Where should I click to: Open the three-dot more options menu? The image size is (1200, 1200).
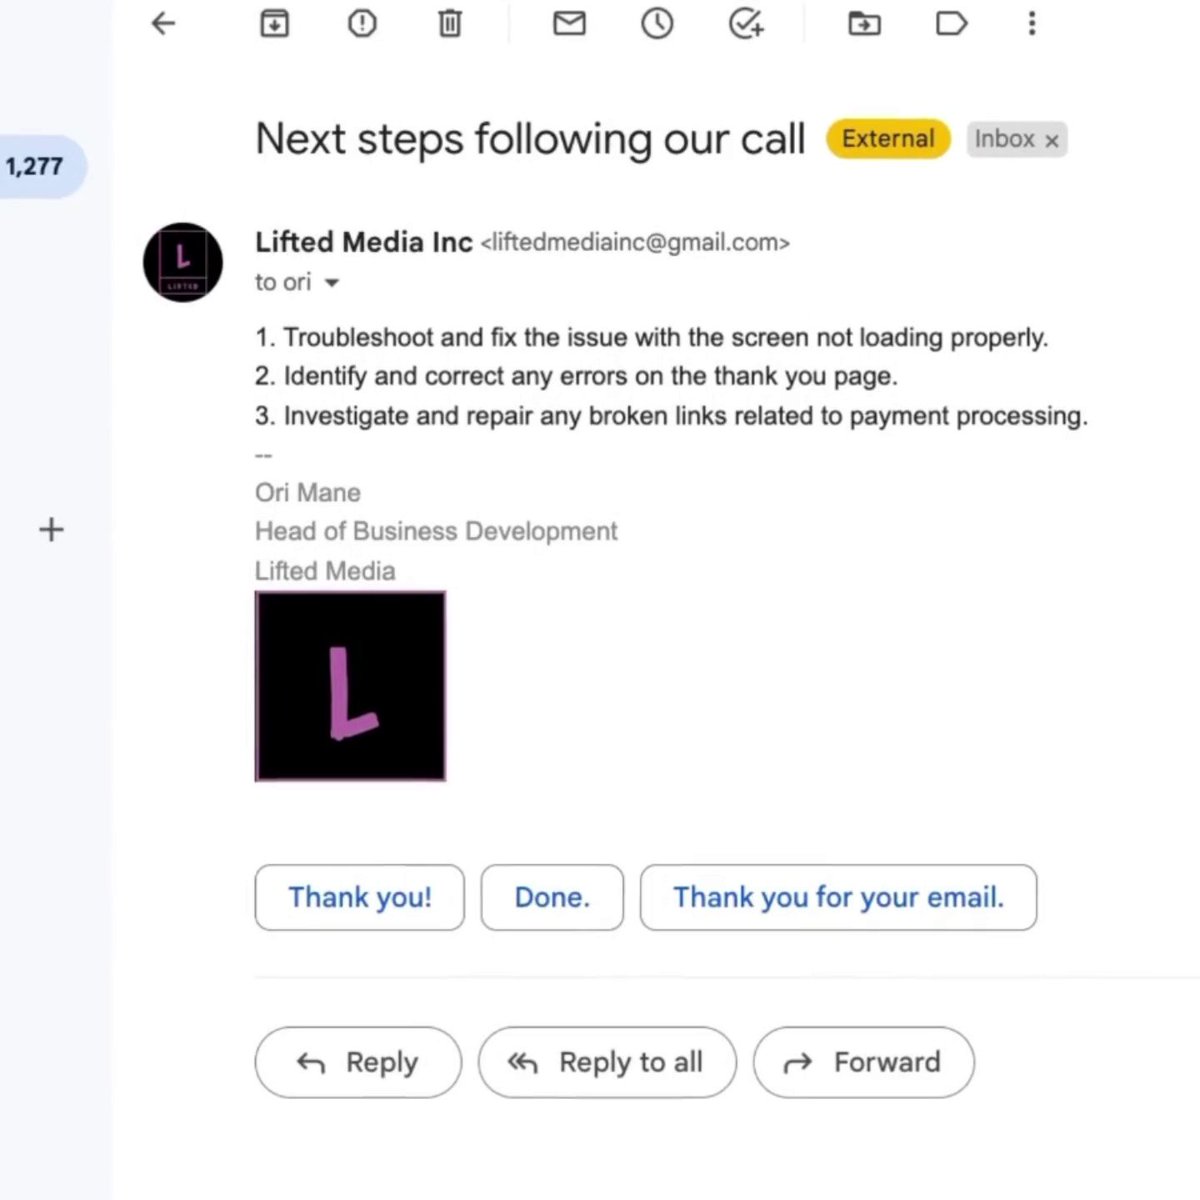tap(1032, 23)
